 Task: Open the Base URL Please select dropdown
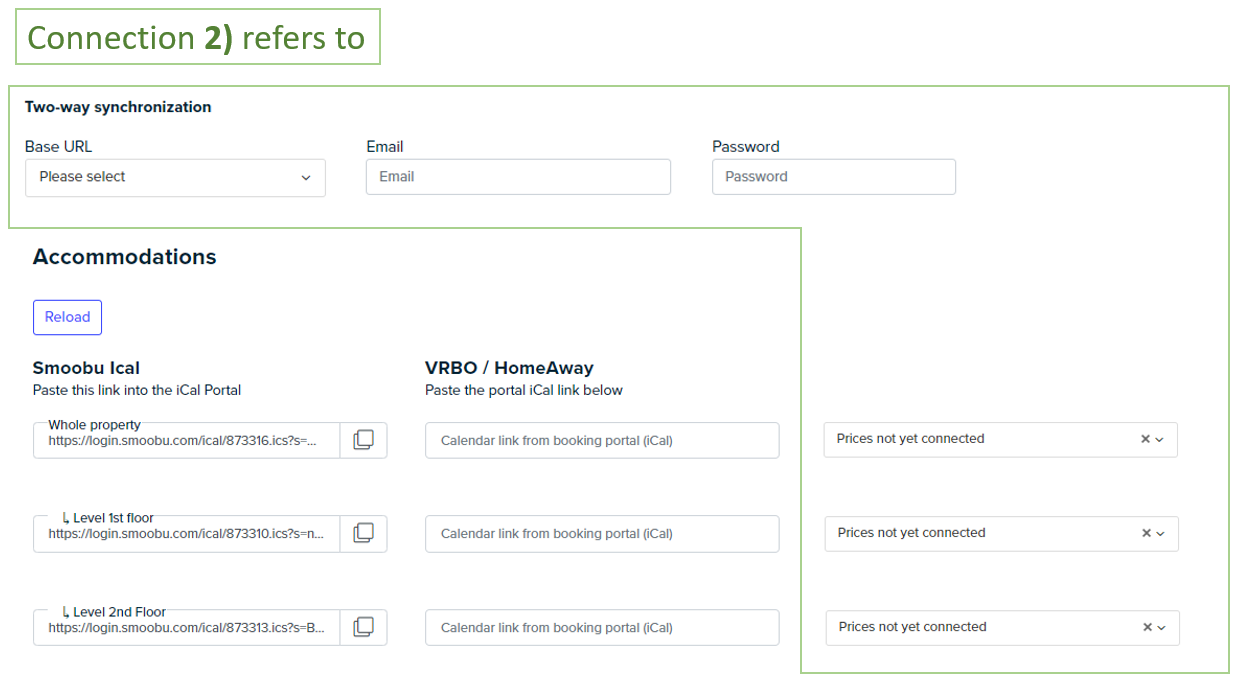pos(175,177)
